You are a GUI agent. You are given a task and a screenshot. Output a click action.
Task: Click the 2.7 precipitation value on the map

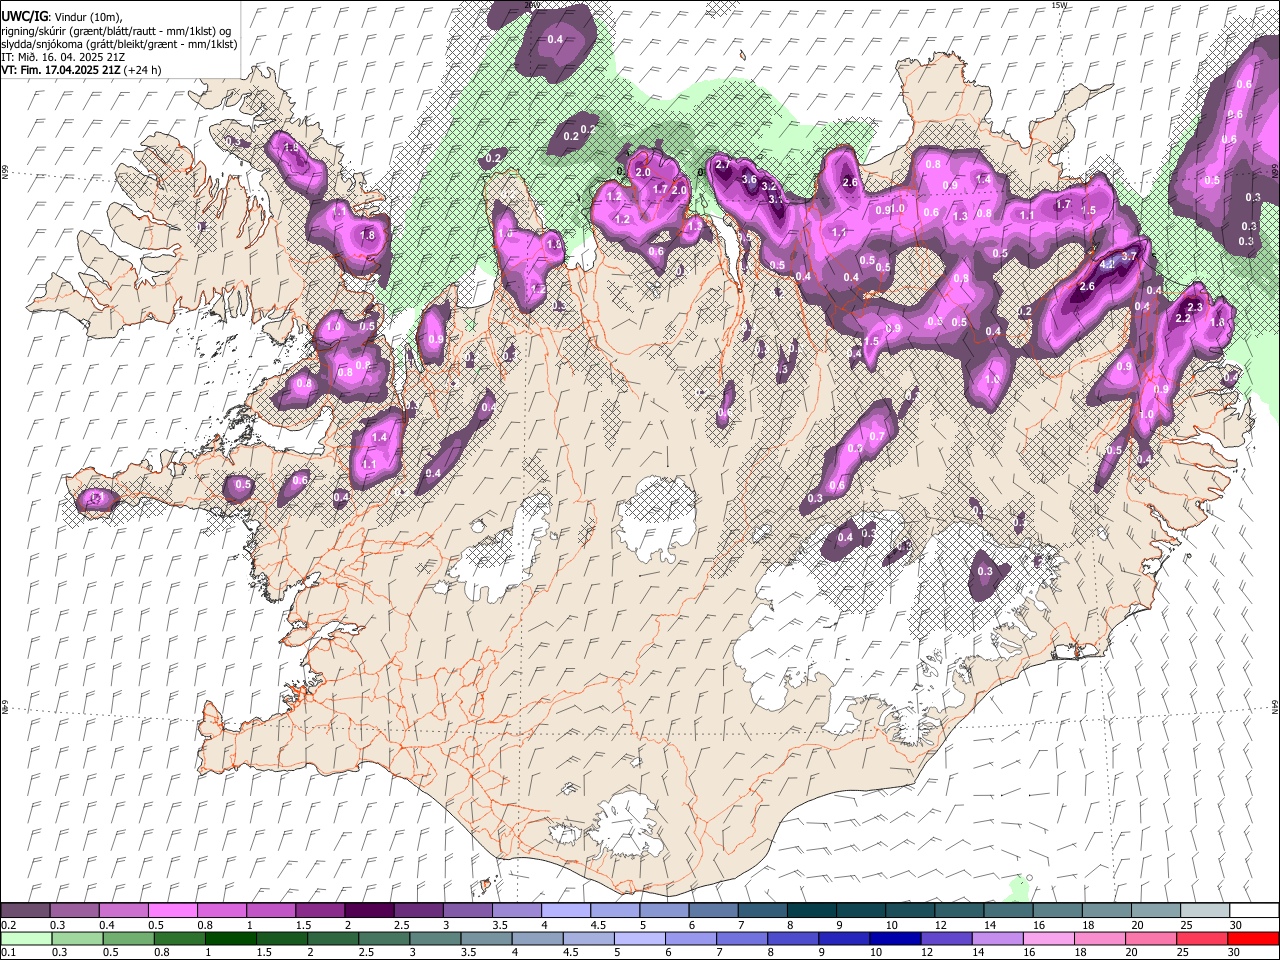pos(724,165)
